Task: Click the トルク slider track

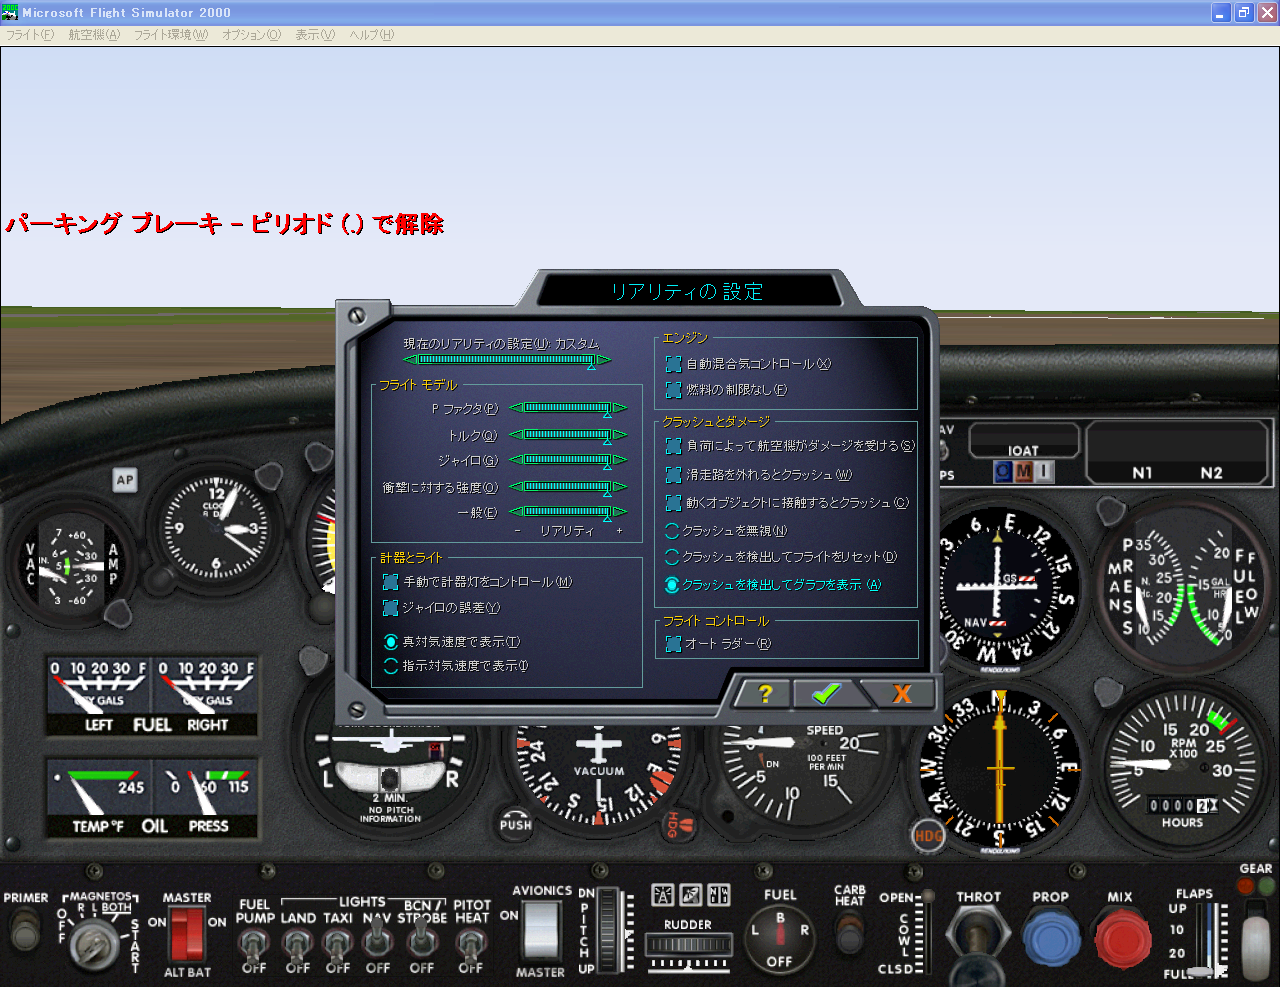Action: pyautogui.click(x=567, y=435)
